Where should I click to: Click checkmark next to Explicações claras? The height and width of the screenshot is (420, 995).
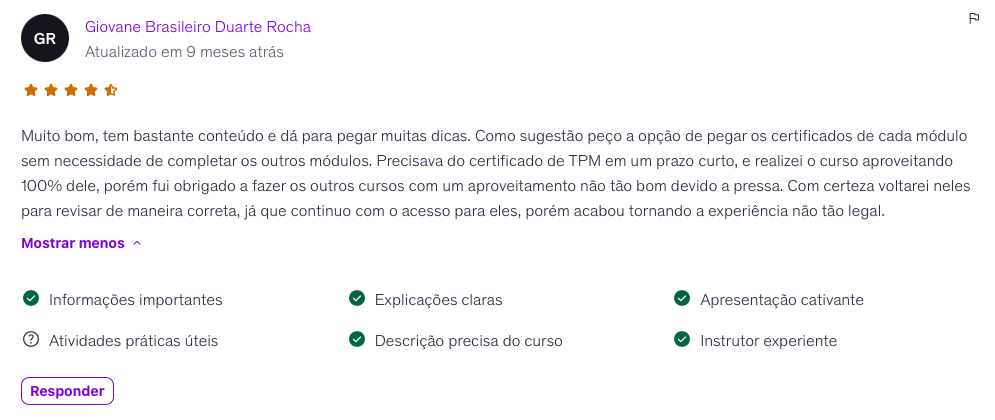click(x=356, y=298)
